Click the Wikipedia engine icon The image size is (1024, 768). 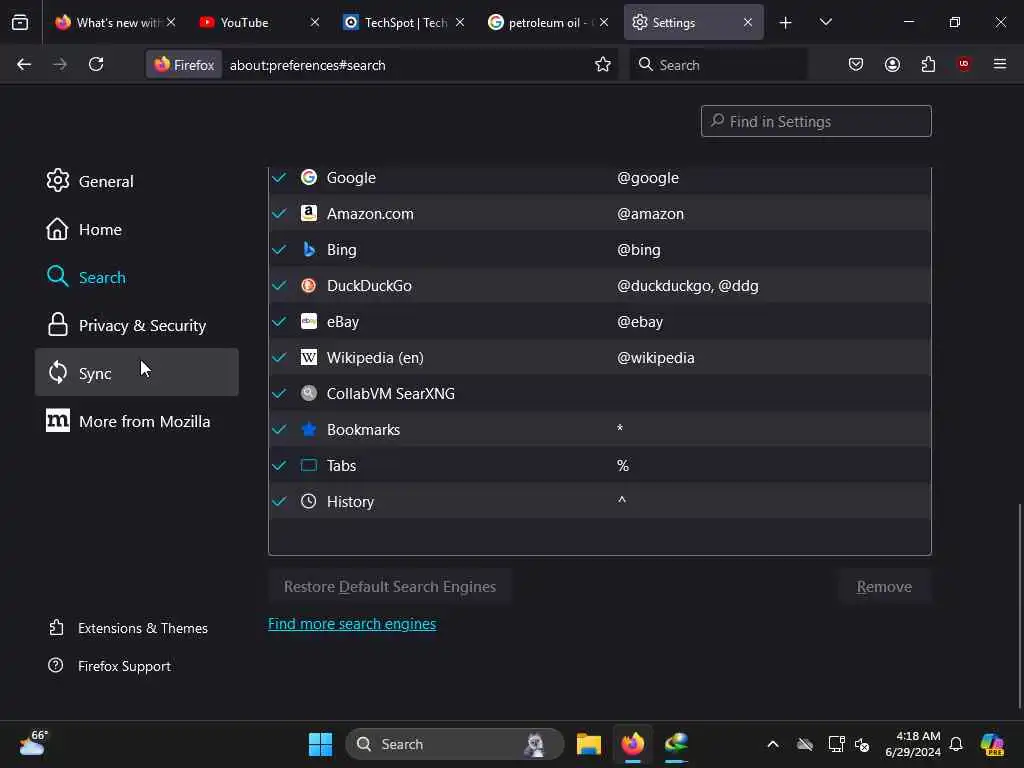point(308,357)
